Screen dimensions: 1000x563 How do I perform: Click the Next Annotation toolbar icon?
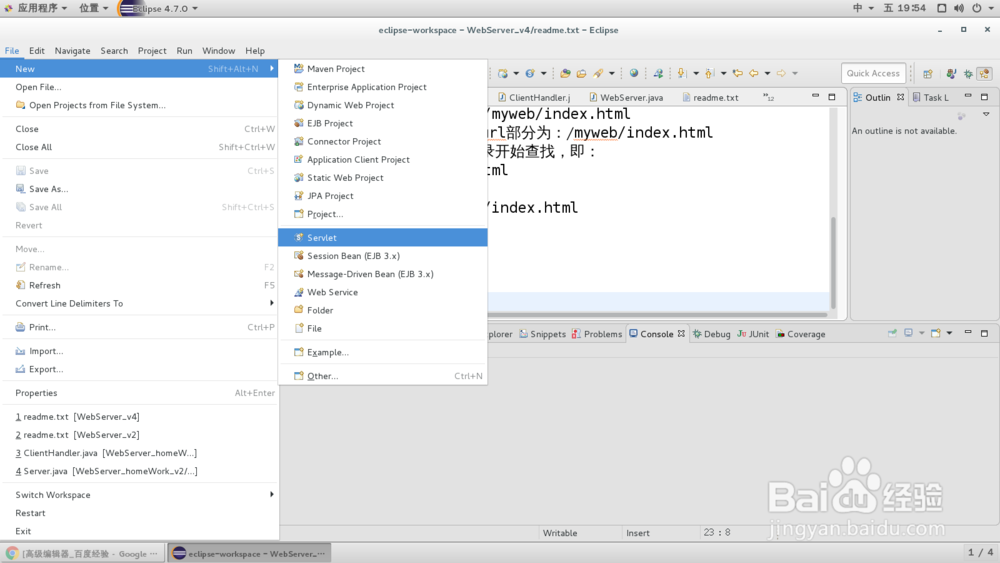point(682,73)
